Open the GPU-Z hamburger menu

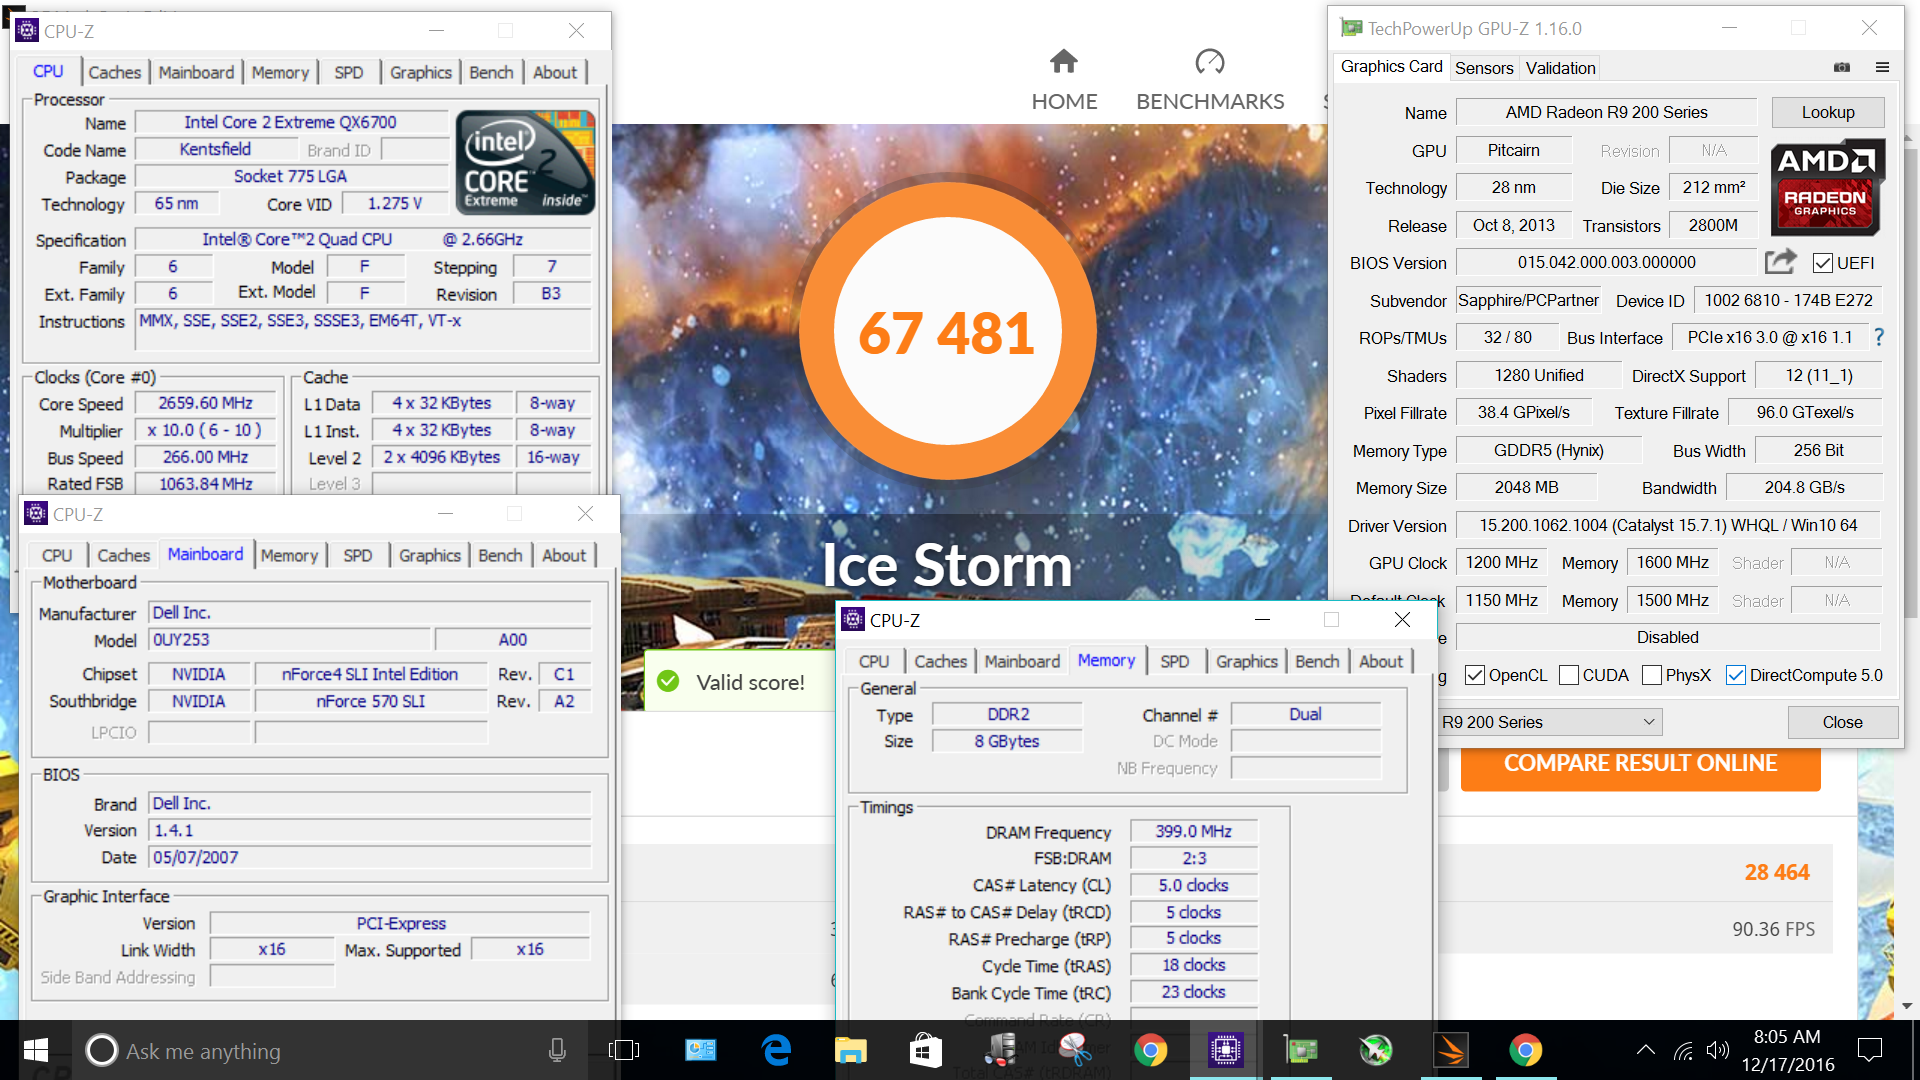[x=1882, y=67]
